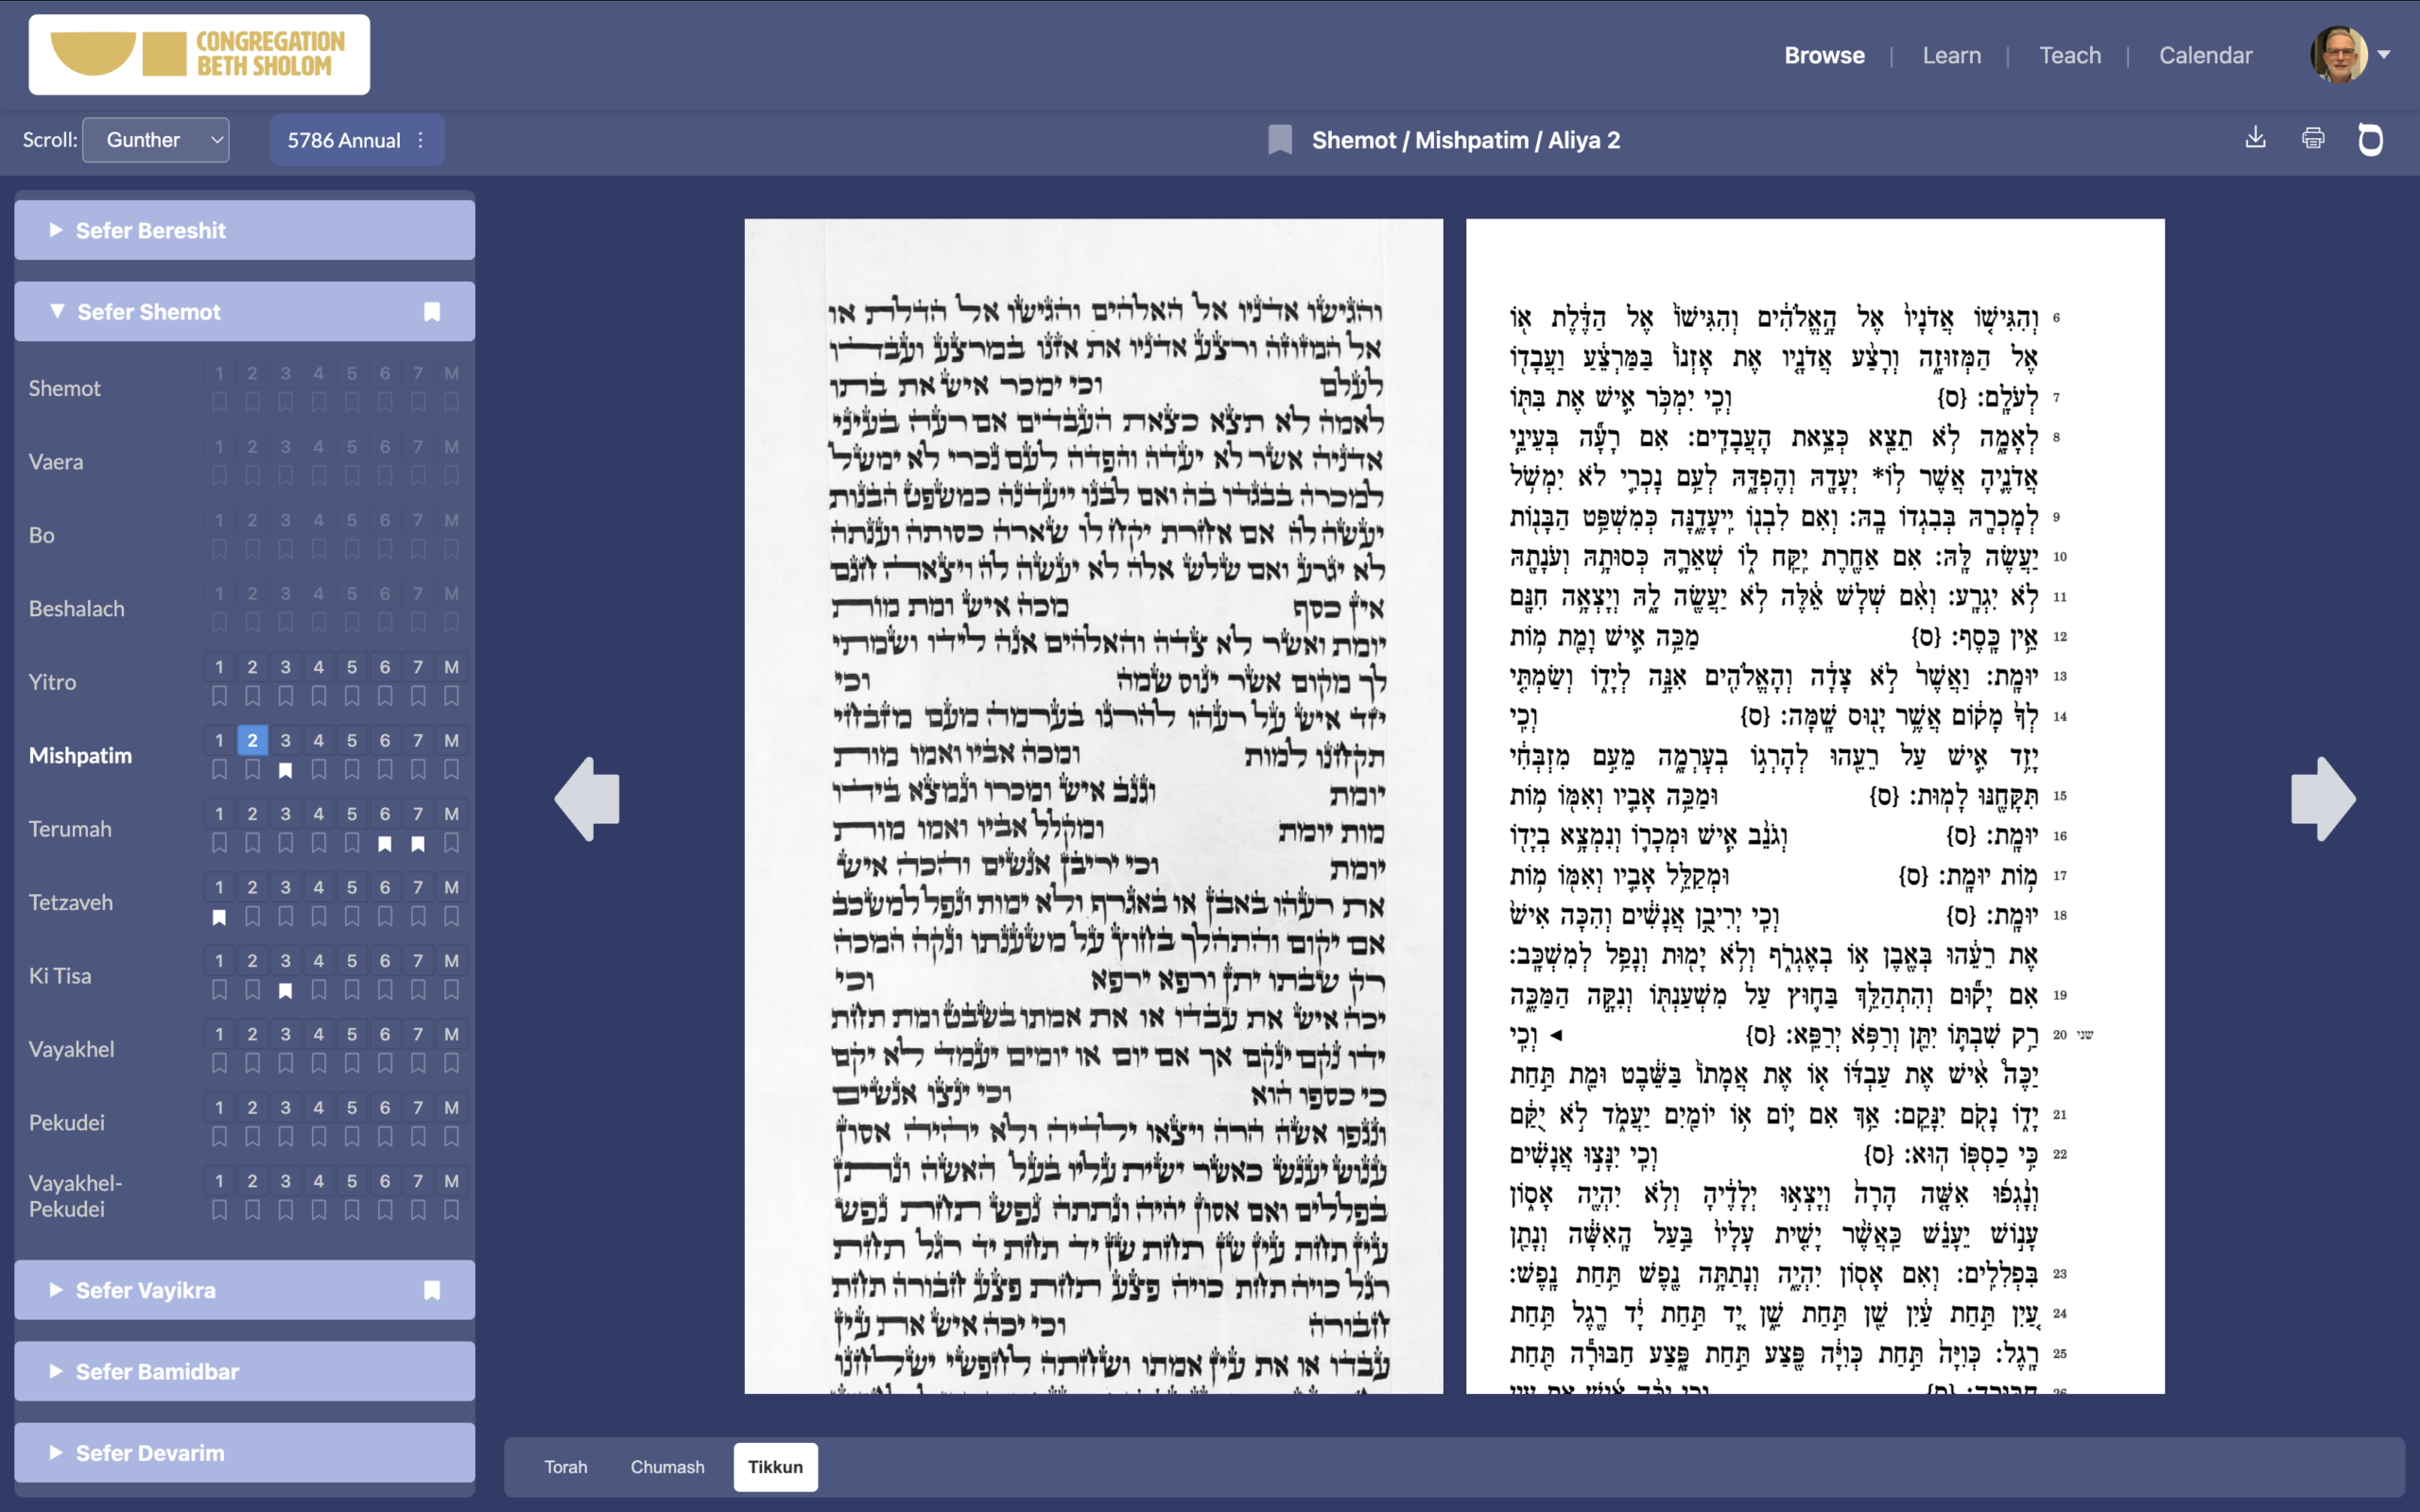
Task: Click the bookmark icon beside the Mishpatim title
Action: tap(1280, 140)
